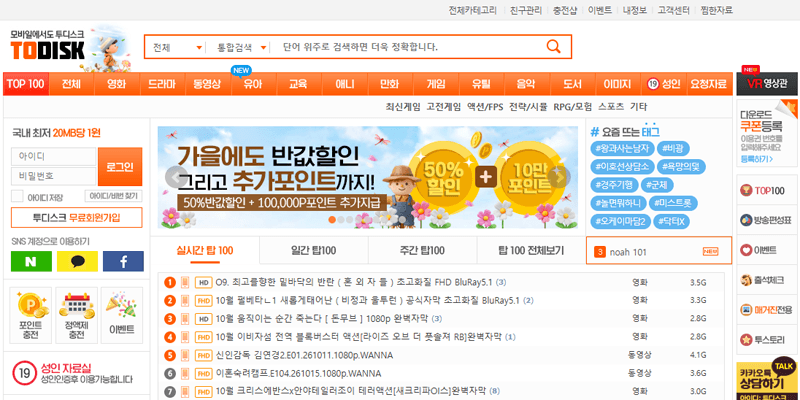Open the 게임 category menu
This screenshot has width=800, height=400.
tap(436, 84)
